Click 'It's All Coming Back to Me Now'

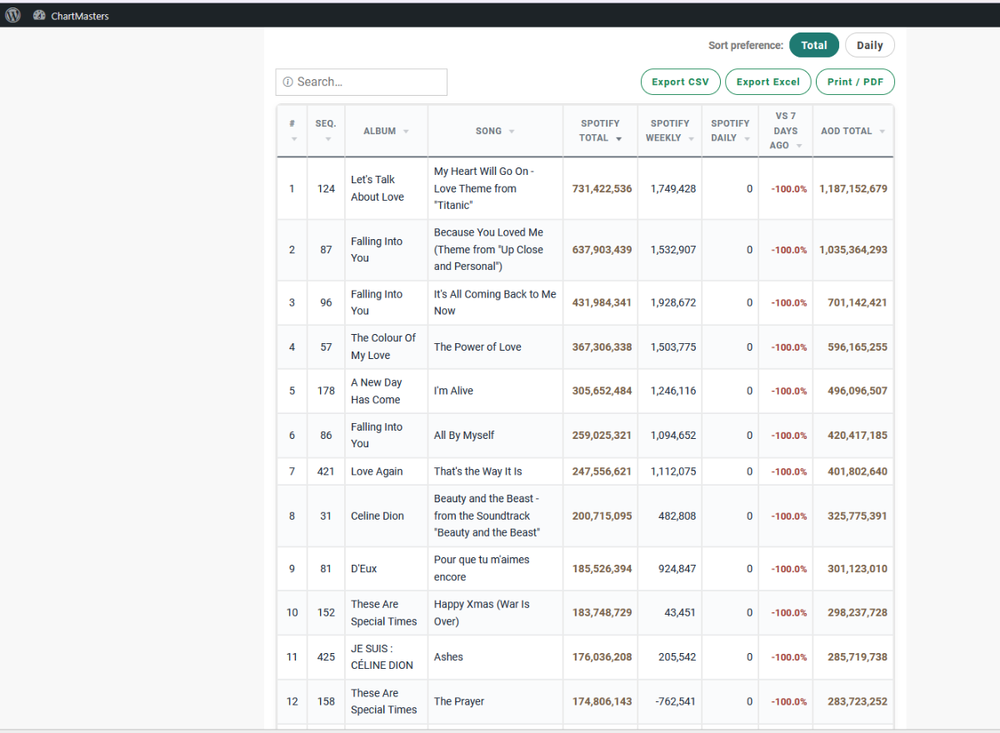pos(495,302)
